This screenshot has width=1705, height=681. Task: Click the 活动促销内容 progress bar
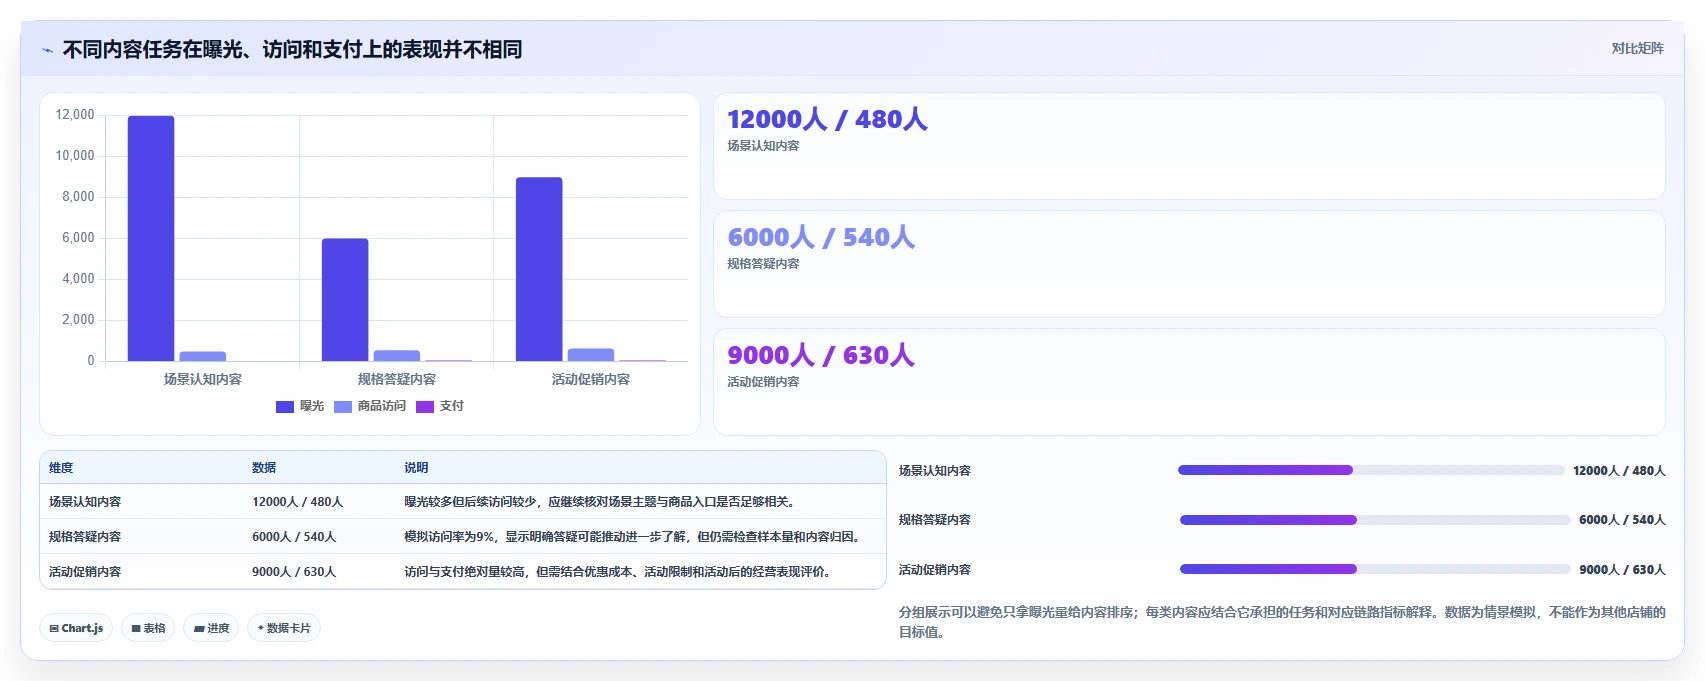point(1375,569)
